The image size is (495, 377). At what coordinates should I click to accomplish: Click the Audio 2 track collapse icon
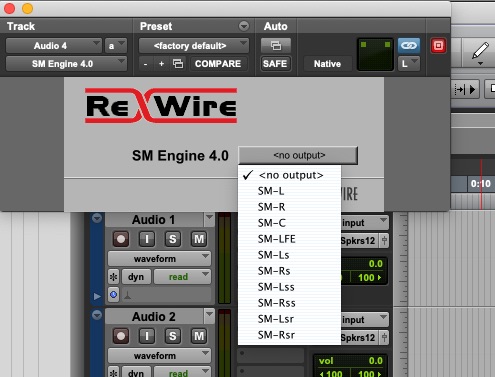coord(97,315)
